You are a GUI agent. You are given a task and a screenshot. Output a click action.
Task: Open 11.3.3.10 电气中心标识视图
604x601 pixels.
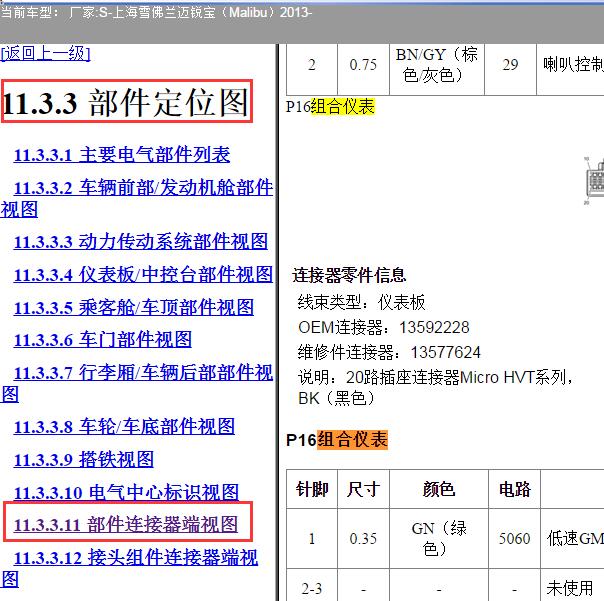[x=126, y=492]
